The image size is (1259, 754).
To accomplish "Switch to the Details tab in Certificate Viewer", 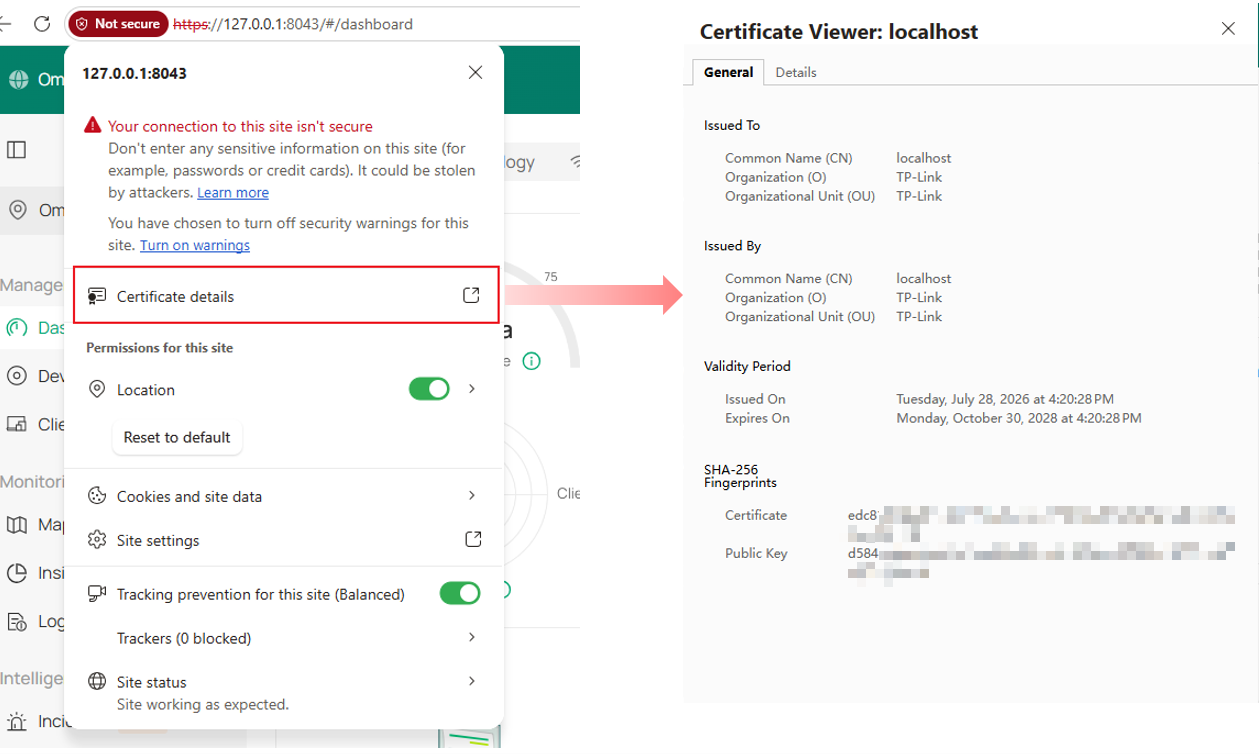I will 796,72.
